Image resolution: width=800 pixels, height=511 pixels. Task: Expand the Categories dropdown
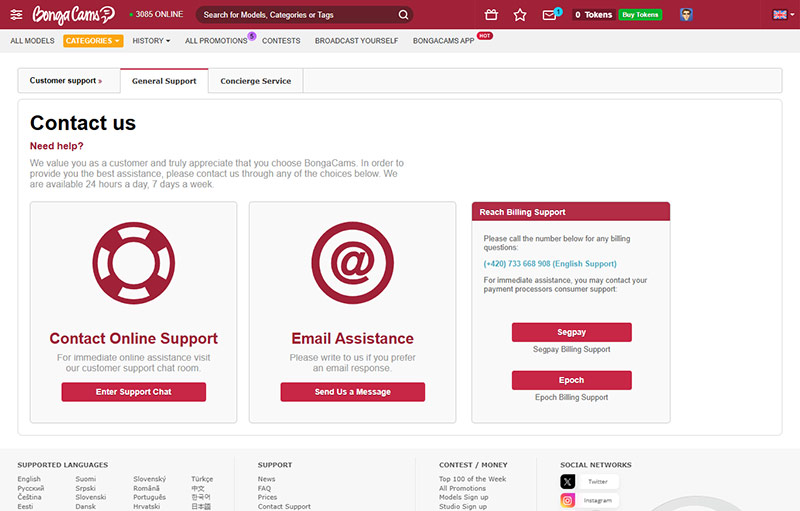point(93,41)
